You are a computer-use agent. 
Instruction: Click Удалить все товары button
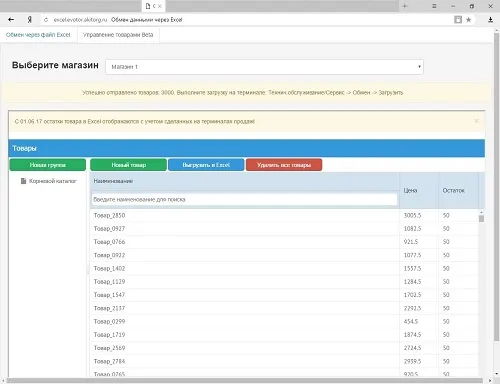(x=284, y=165)
